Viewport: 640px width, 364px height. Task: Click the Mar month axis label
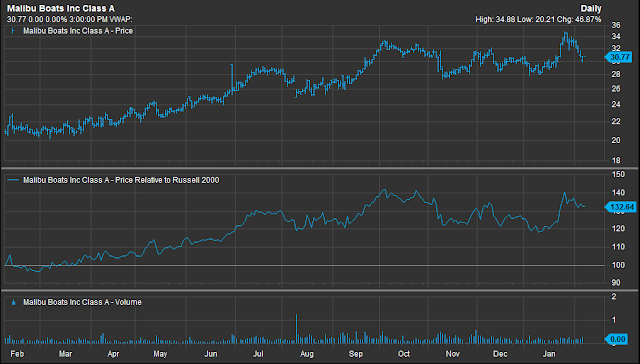[x=65, y=354]
